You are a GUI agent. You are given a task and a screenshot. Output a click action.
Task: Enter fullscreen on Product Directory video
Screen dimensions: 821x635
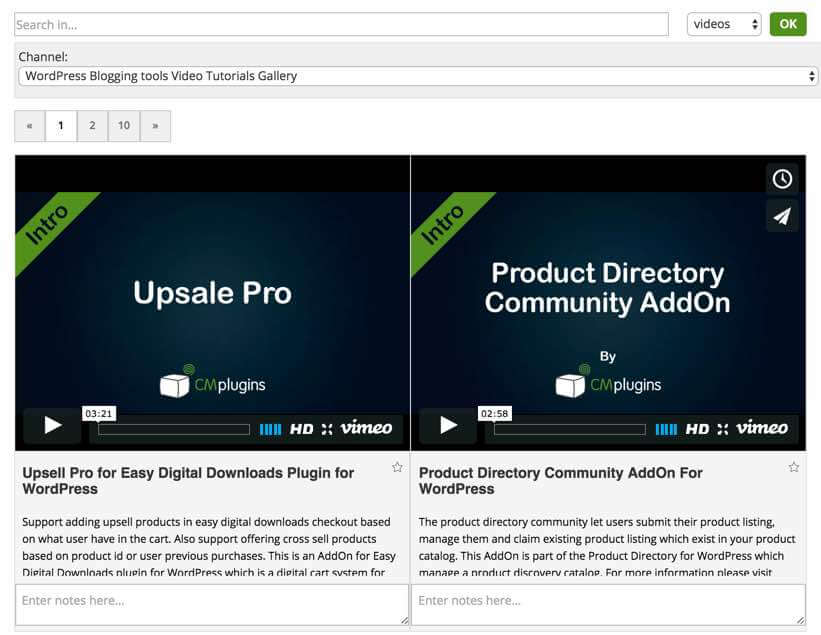click(723, 429)
